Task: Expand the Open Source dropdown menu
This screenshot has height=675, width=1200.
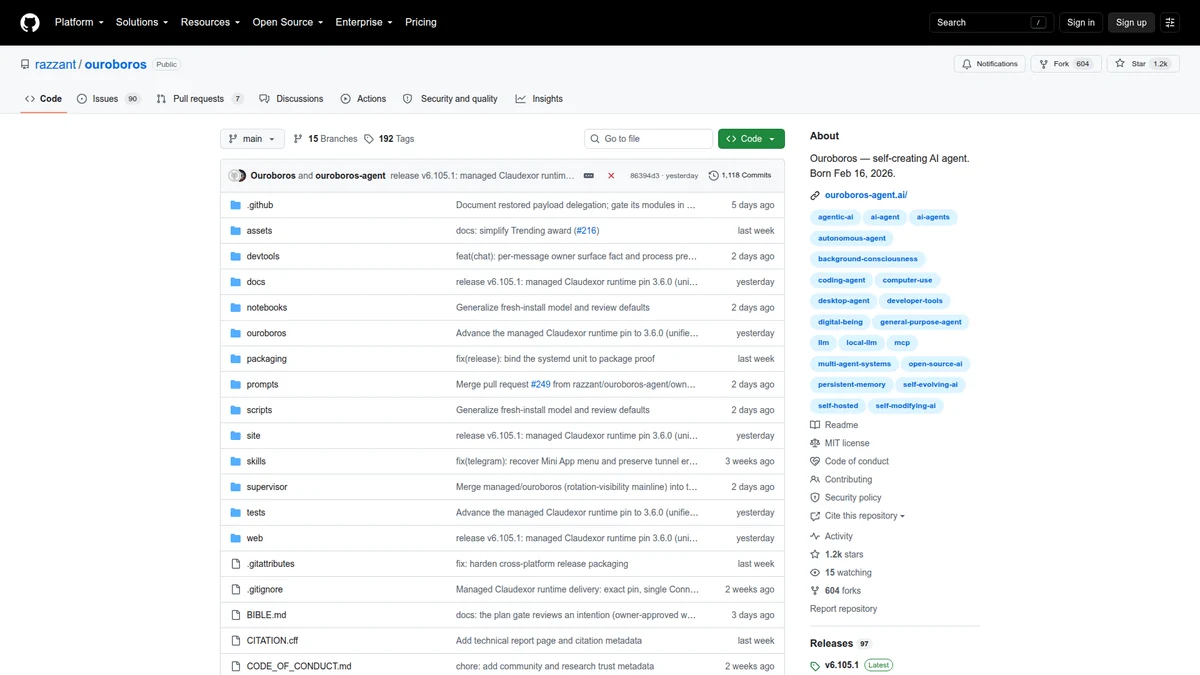Action: tap(288, 22)
